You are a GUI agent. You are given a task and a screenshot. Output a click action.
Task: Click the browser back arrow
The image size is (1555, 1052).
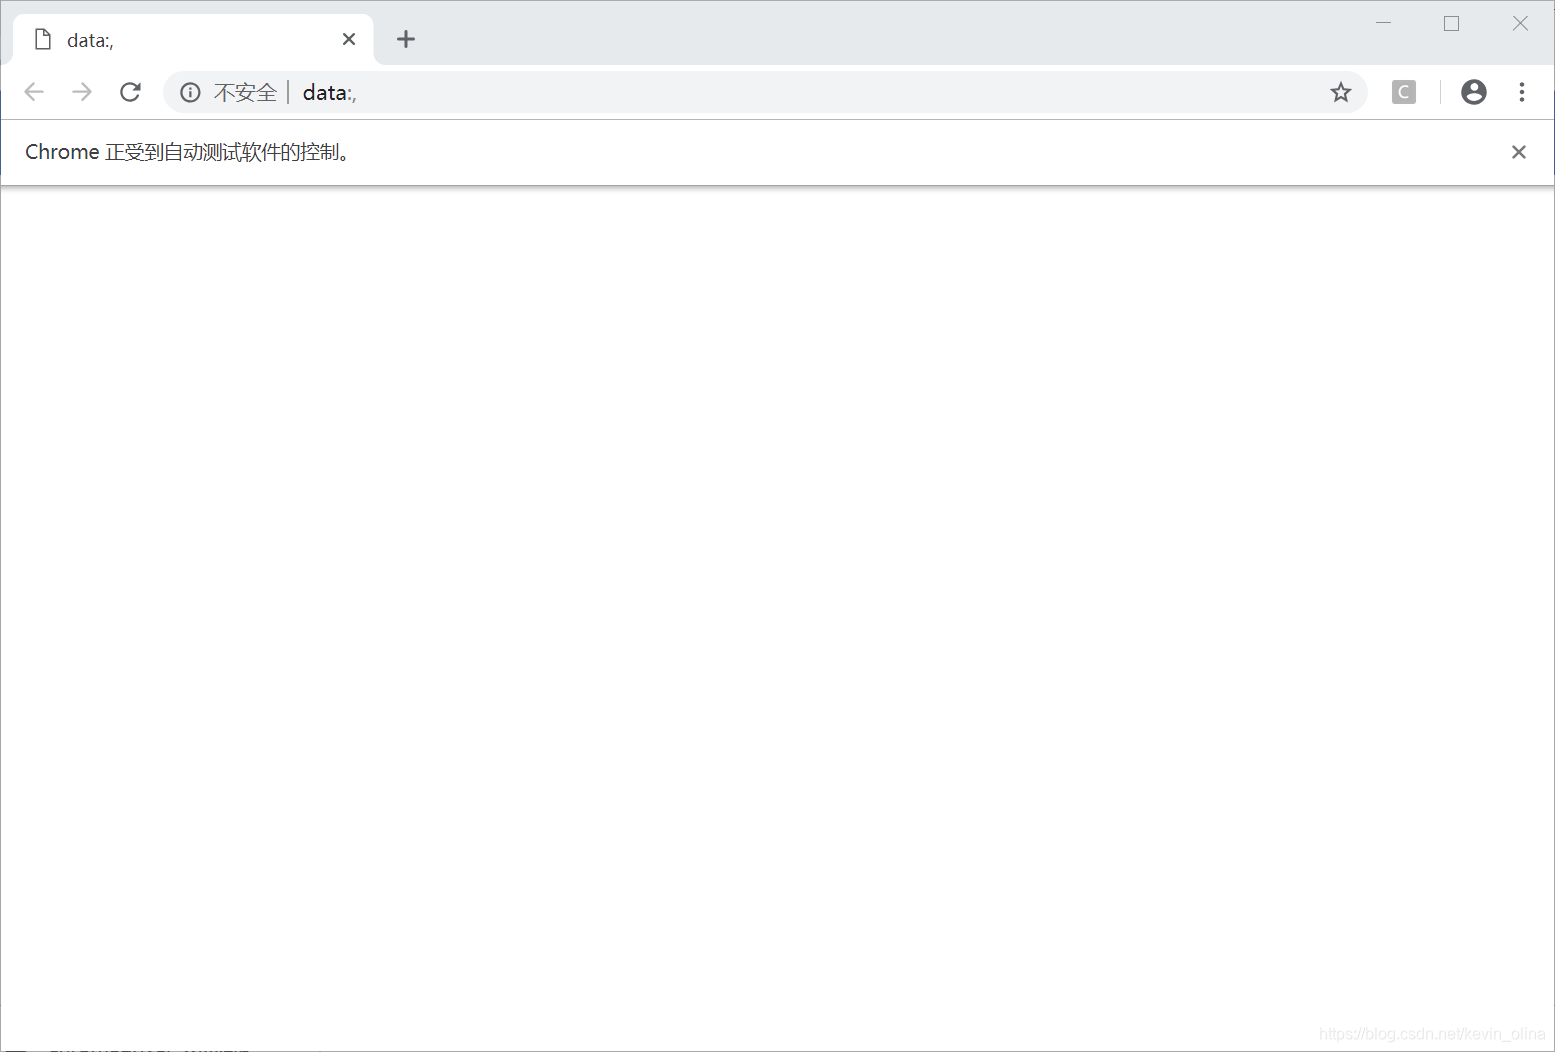pos(34,92)
